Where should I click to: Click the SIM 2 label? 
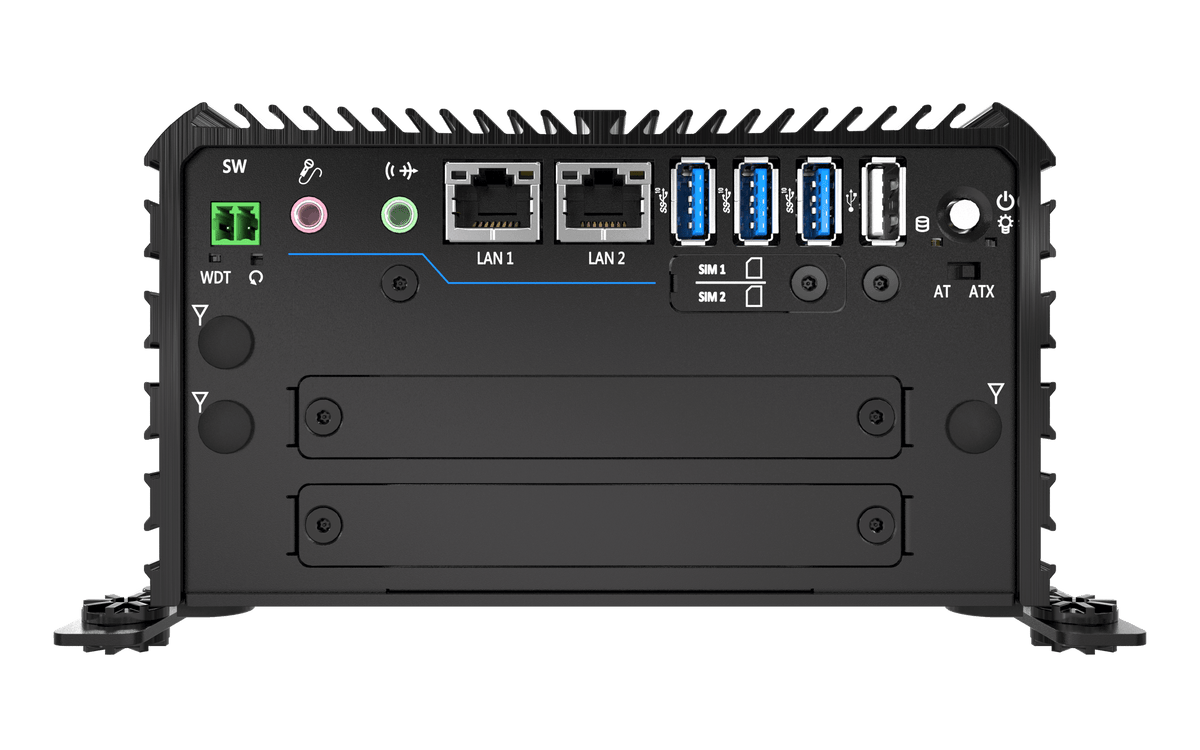712,297
